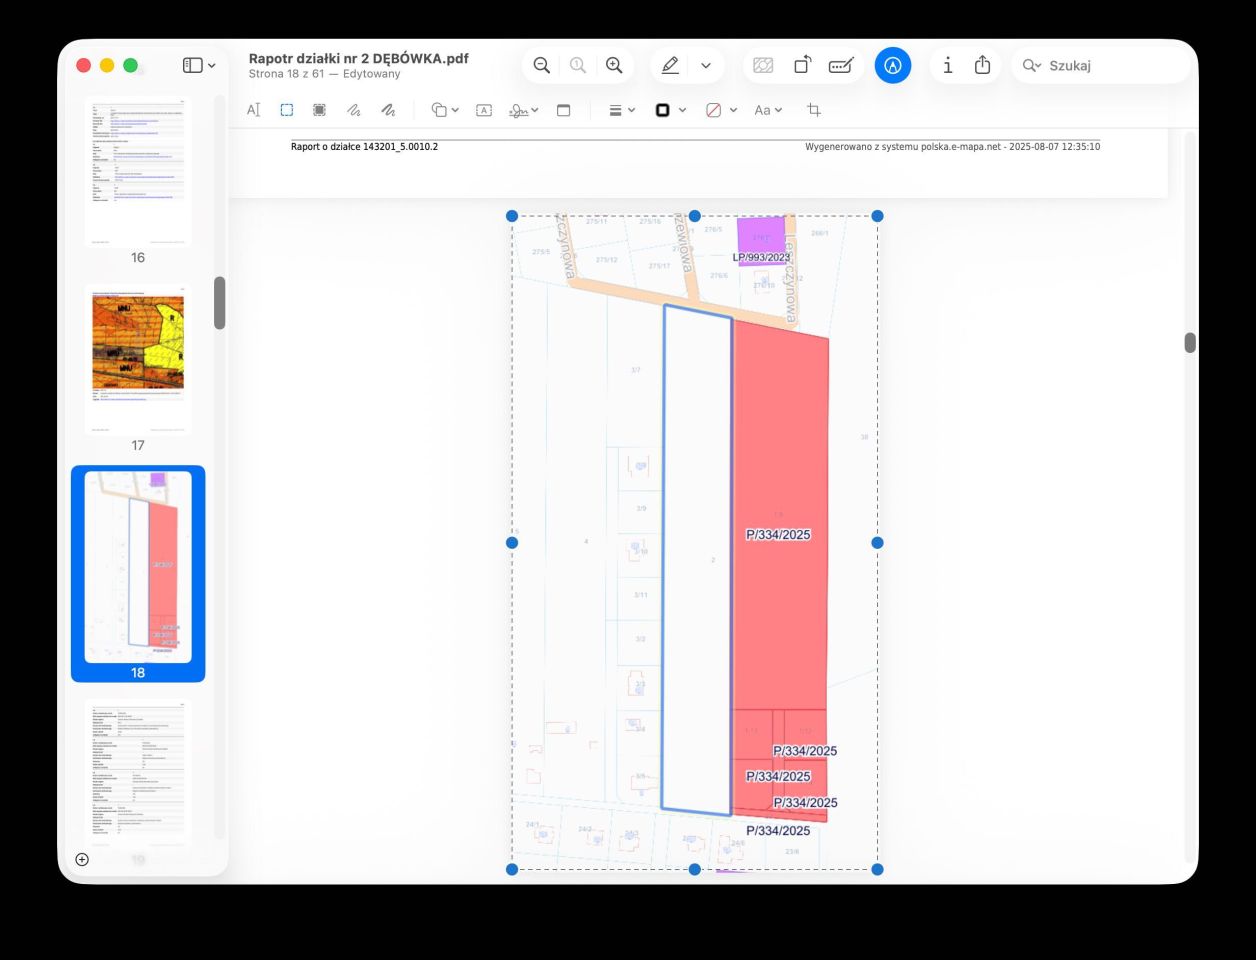Screen dimensions: 1256x960
Task: Click the 'Strona 18 z 61 — Edytowany' subtitle
Action: 324,74
